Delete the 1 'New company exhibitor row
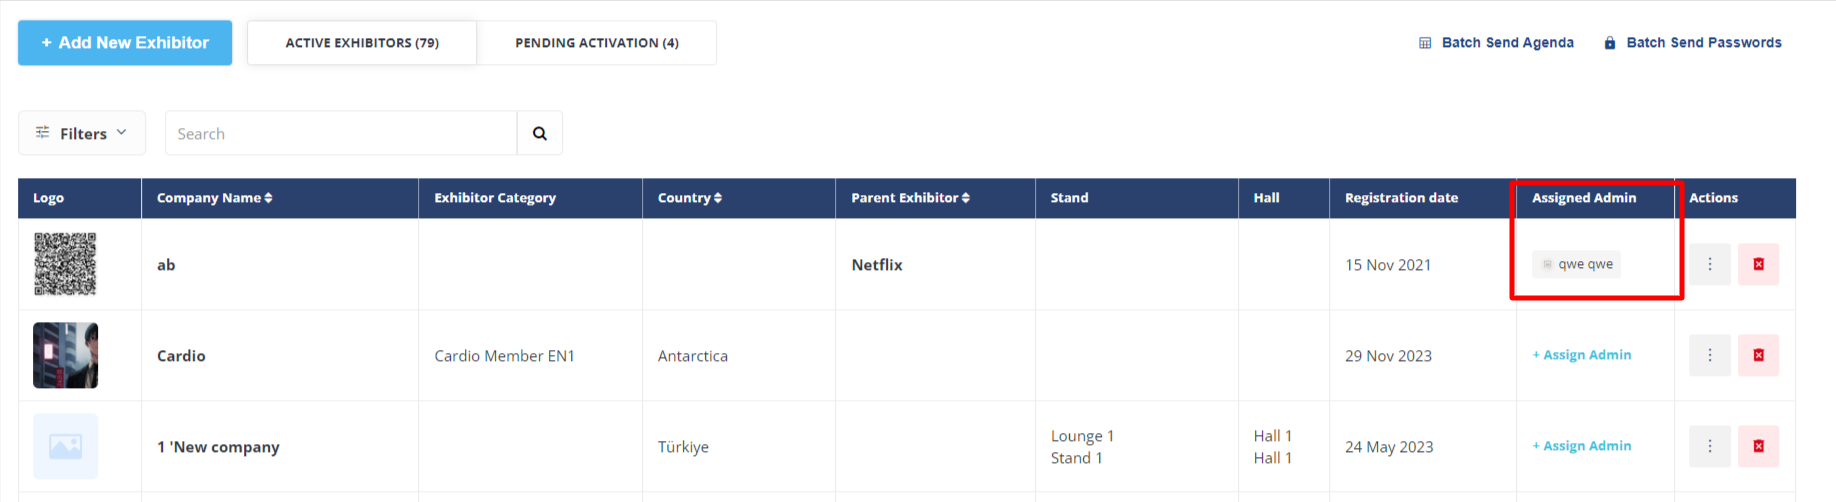 click(1758, 446)
